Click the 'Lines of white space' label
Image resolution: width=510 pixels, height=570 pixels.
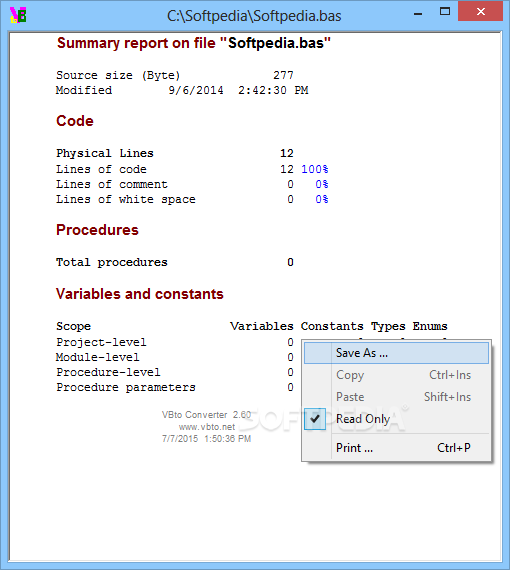click(126, 199)
